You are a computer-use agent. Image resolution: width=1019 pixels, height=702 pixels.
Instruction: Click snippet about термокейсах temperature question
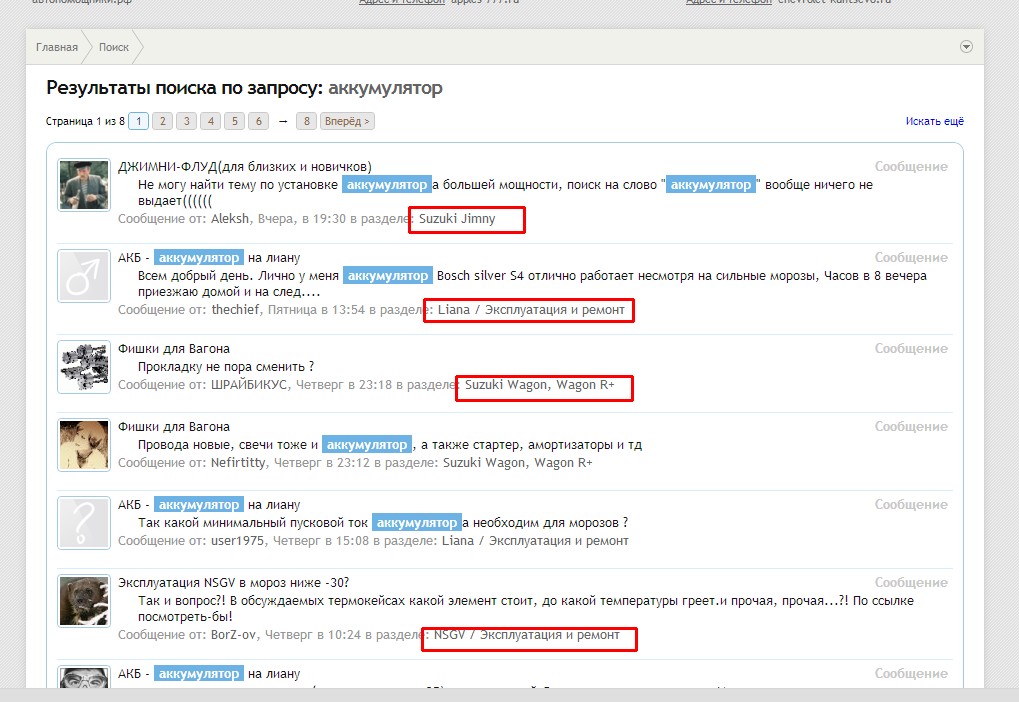pyautogui.click(x=526, y=609)
